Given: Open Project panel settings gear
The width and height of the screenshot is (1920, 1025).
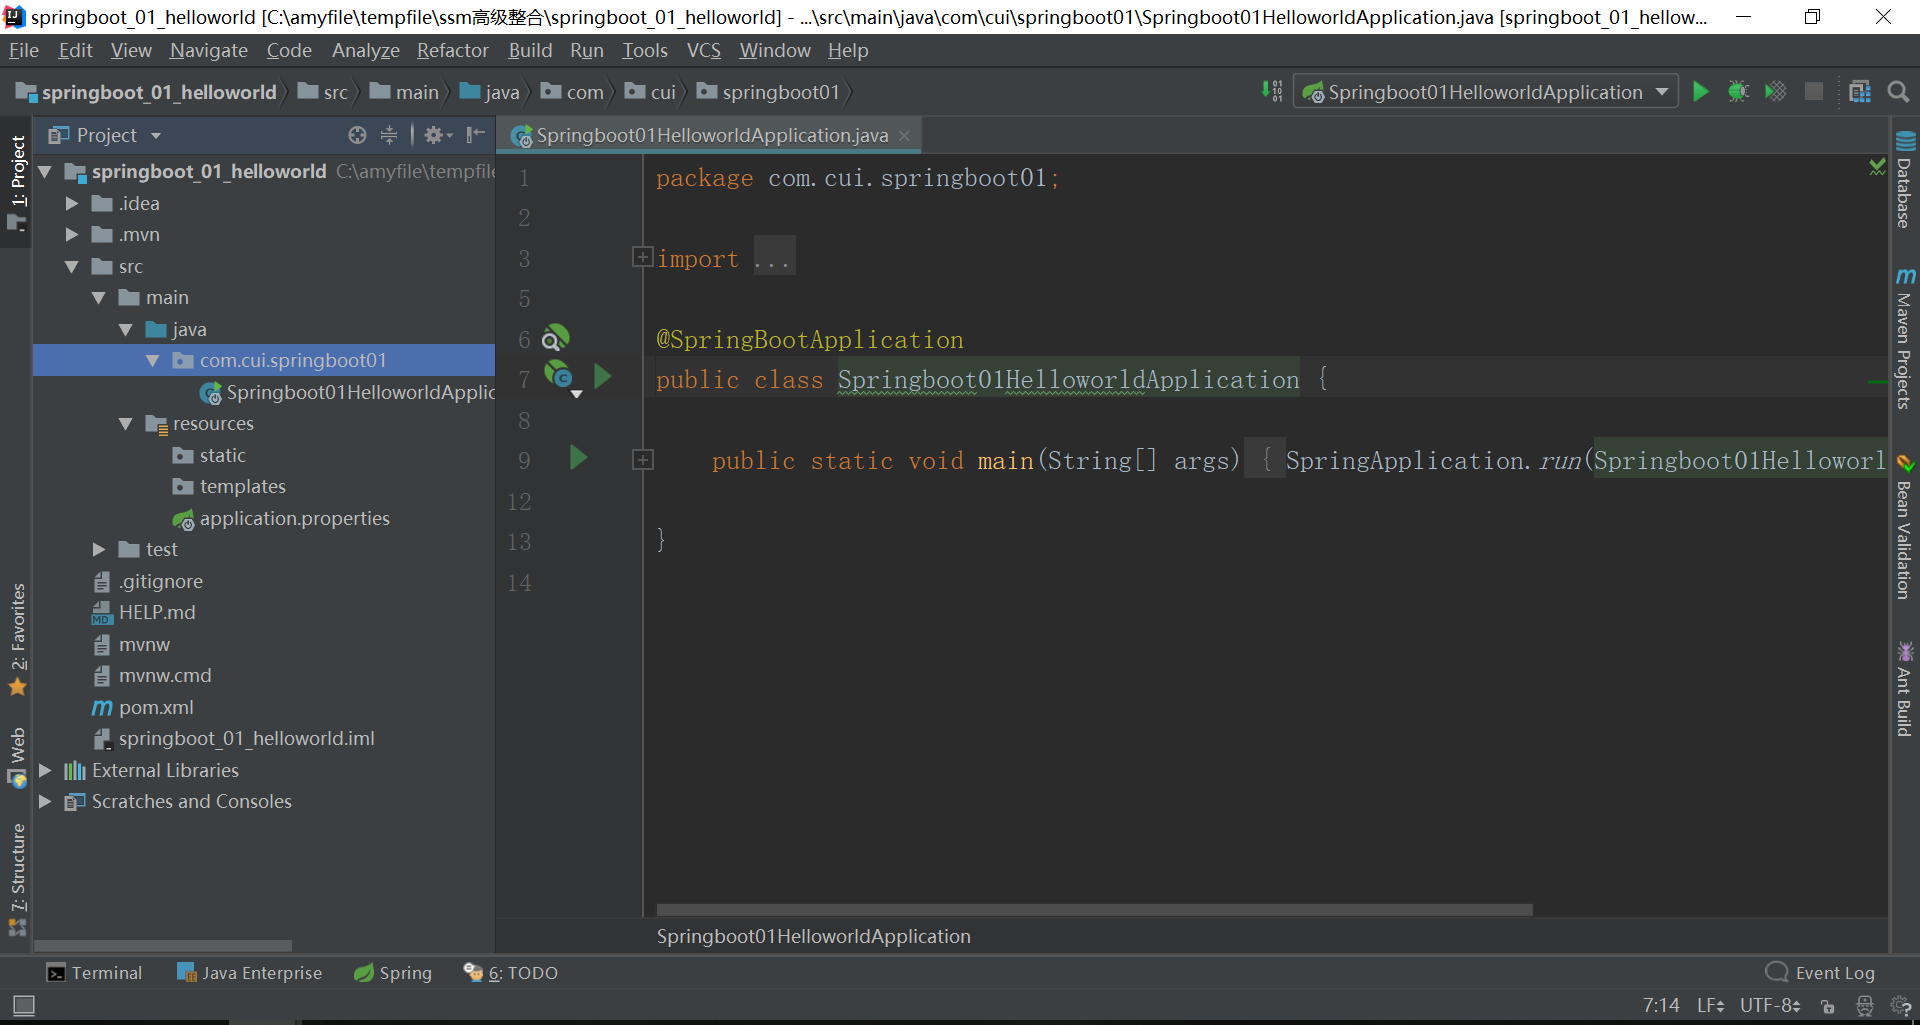Looking at the screenshot, I should pyautogui.click(x=437, y=135).
